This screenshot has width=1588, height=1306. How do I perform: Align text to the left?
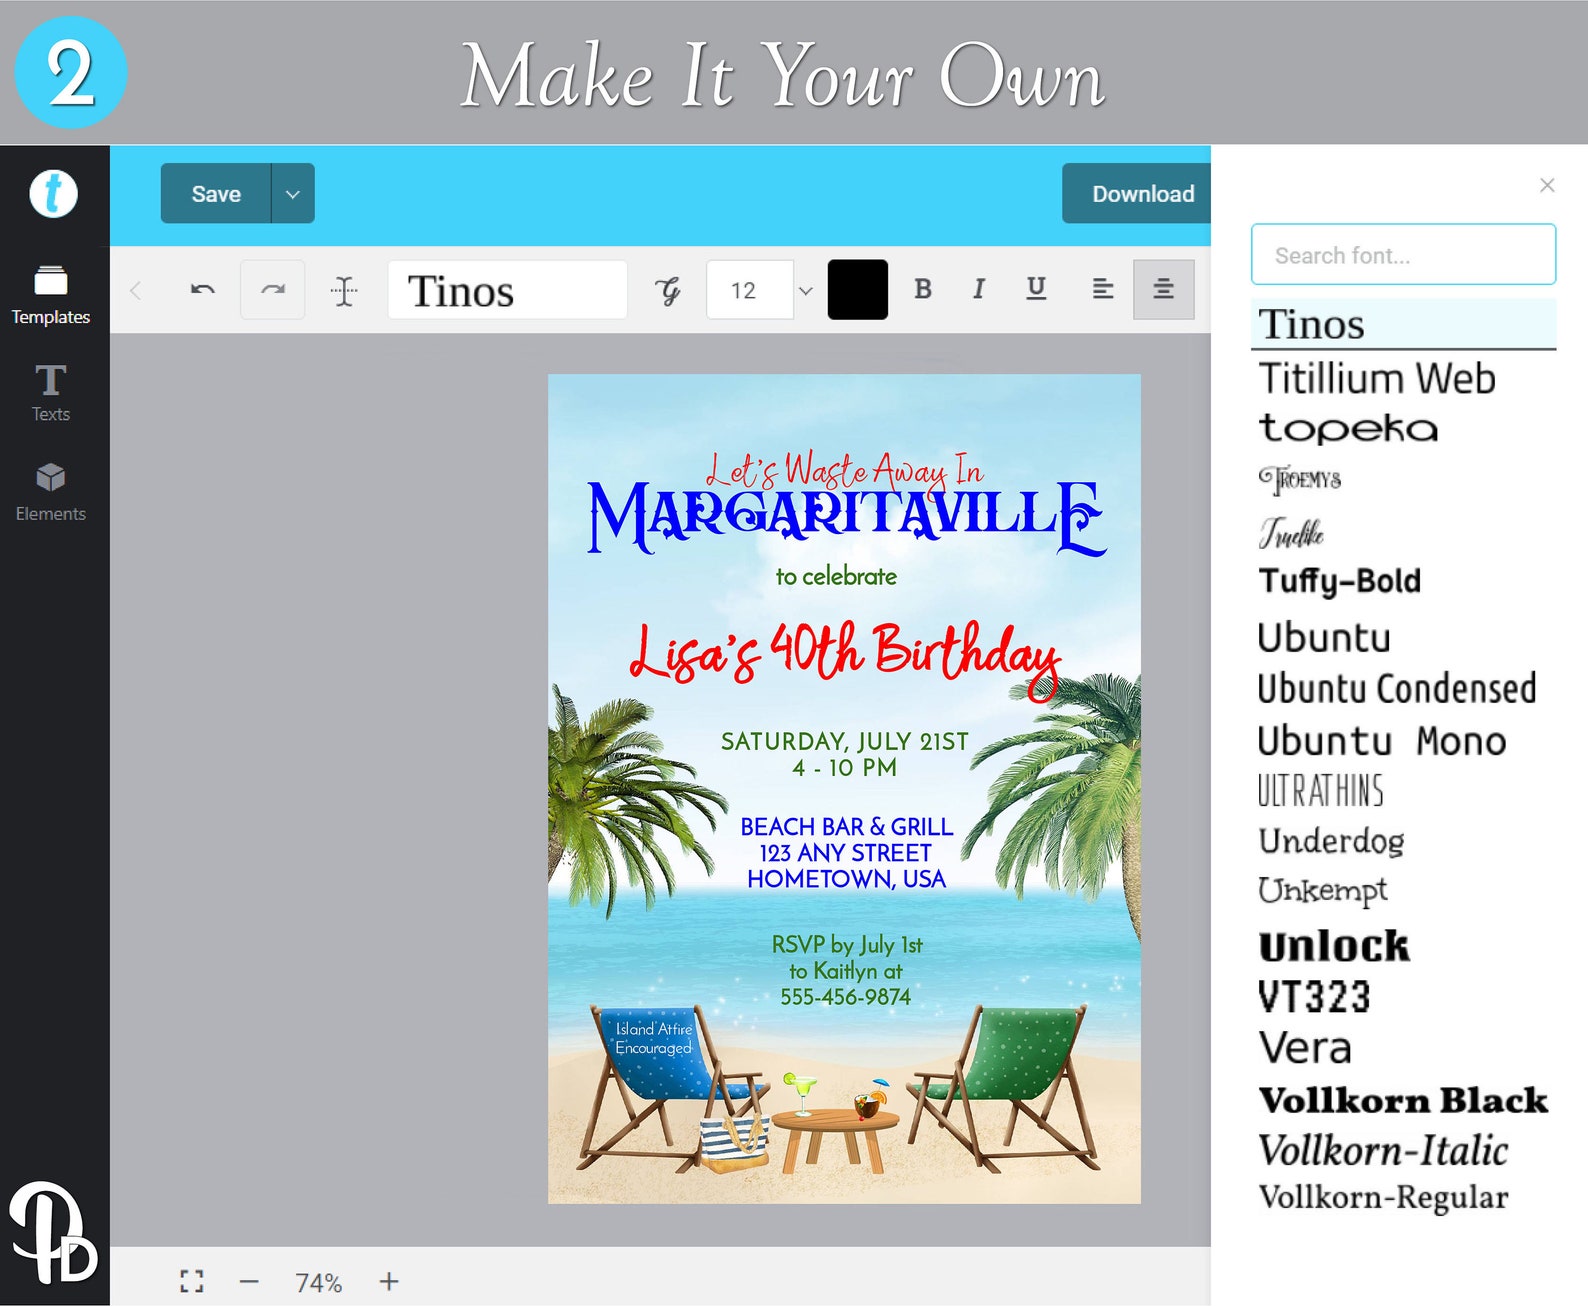[1103, 289]
